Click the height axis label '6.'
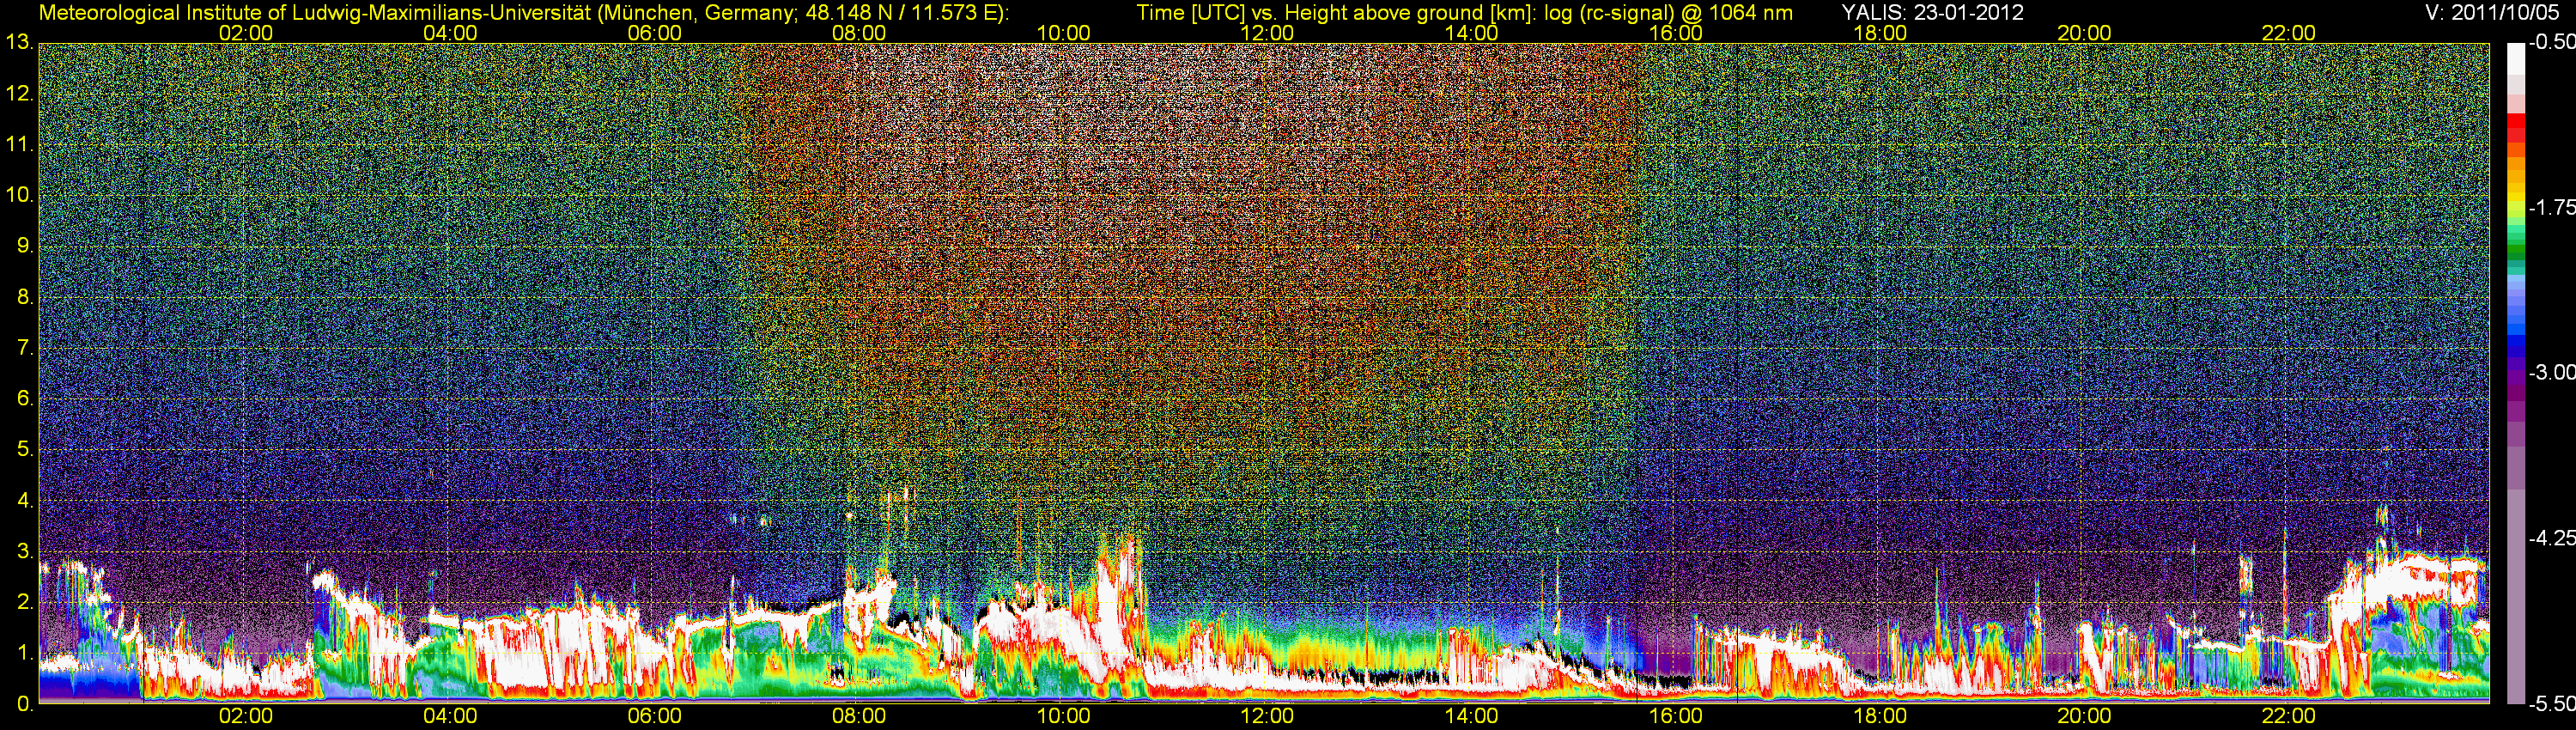 (25, 398)
